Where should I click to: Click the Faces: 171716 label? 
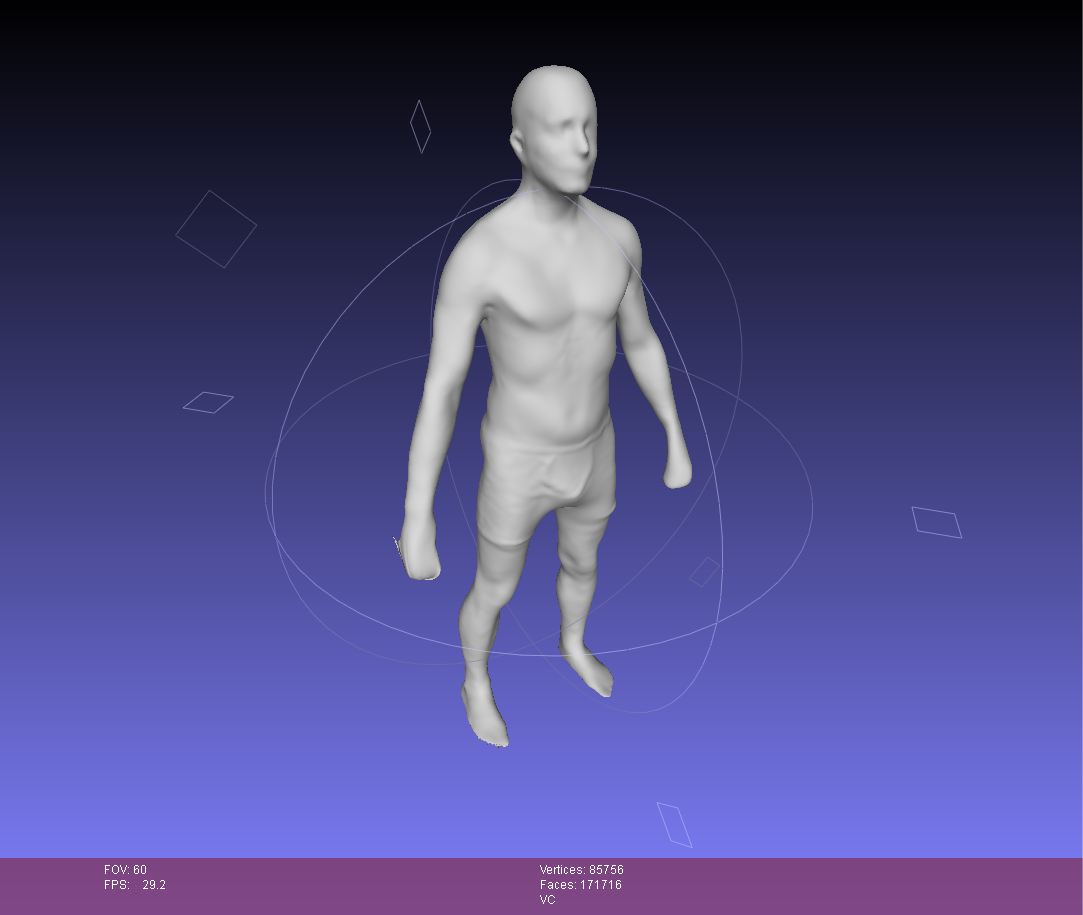tap(580, 885)
